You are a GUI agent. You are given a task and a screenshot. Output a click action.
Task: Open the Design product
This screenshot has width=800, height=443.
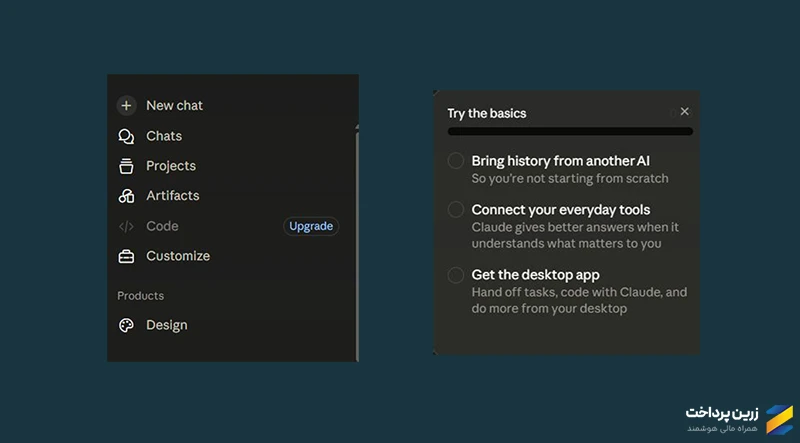click(166, 325)
